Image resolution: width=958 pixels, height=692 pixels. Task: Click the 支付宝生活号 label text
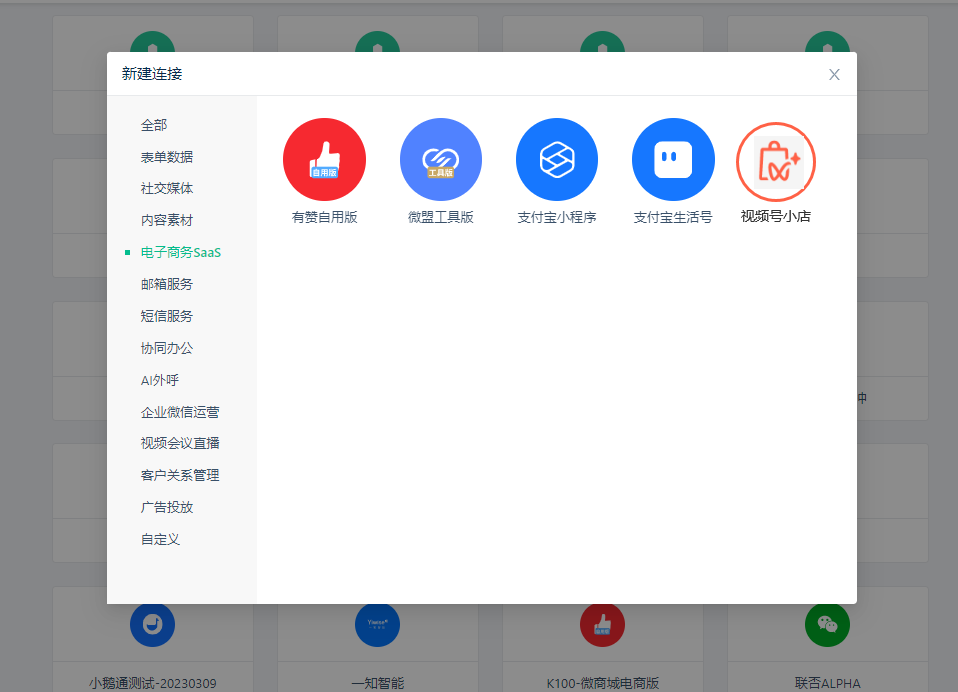pyautogui.click(x=673, y=217)
